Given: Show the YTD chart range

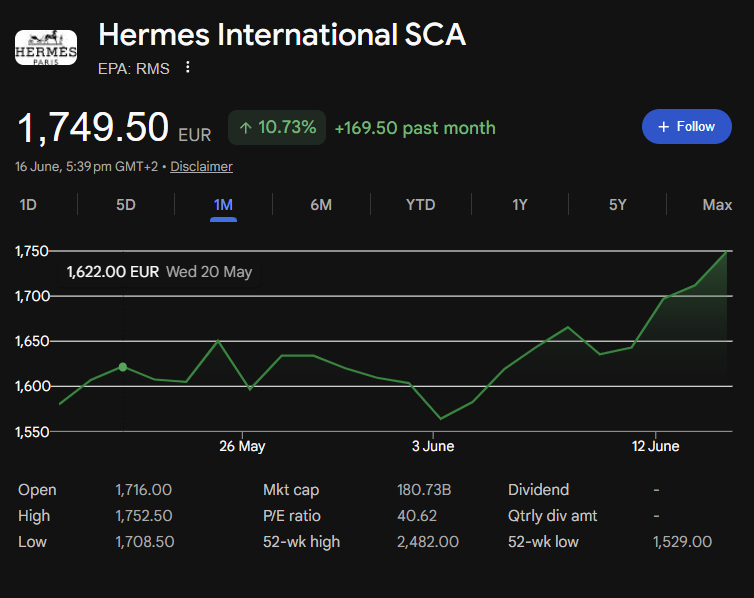Looking at the screenshot, I should click(x=420, y=205).
